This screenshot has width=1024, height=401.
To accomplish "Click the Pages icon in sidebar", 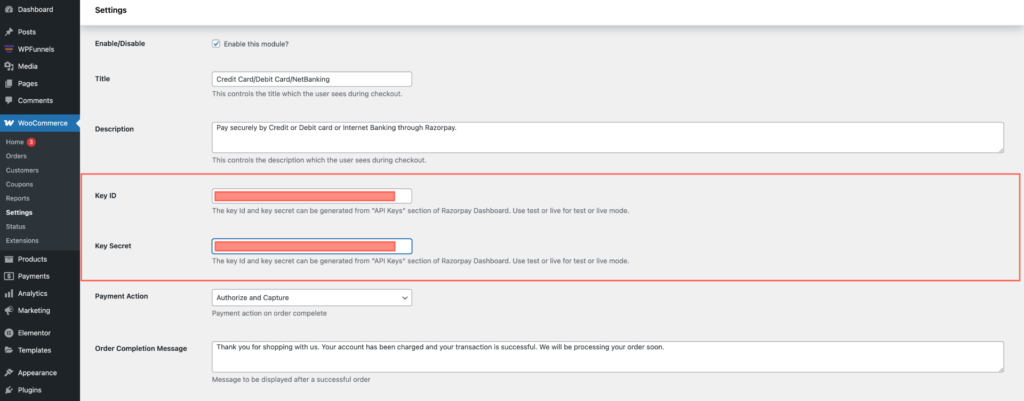I will click(x=8, y=84).
